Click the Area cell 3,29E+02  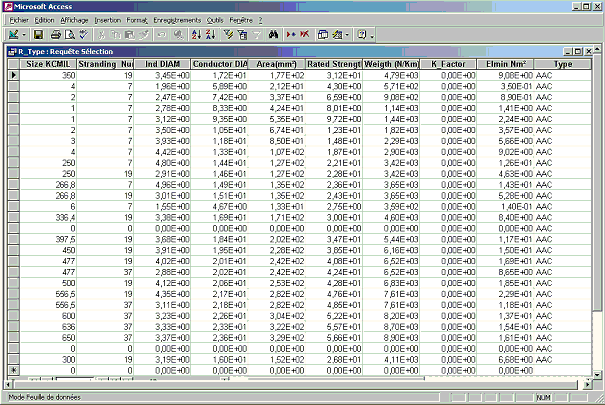point(276,338)
